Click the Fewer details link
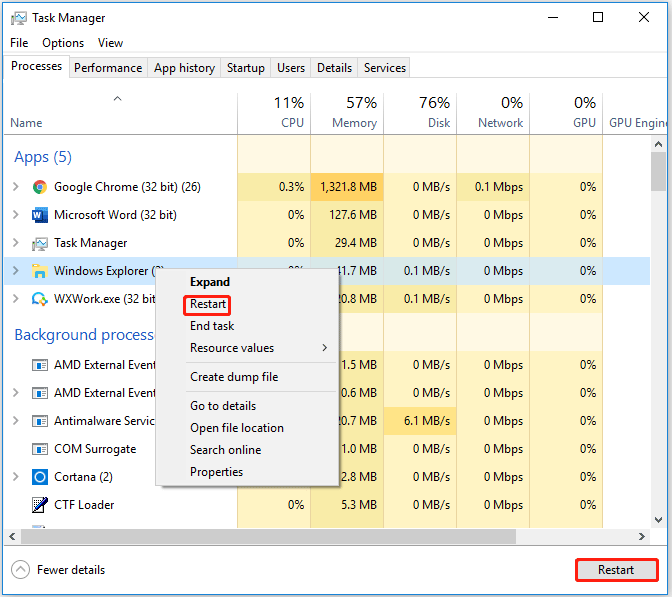The width and height of the screenshot is (672, 597). click(71, 570)
